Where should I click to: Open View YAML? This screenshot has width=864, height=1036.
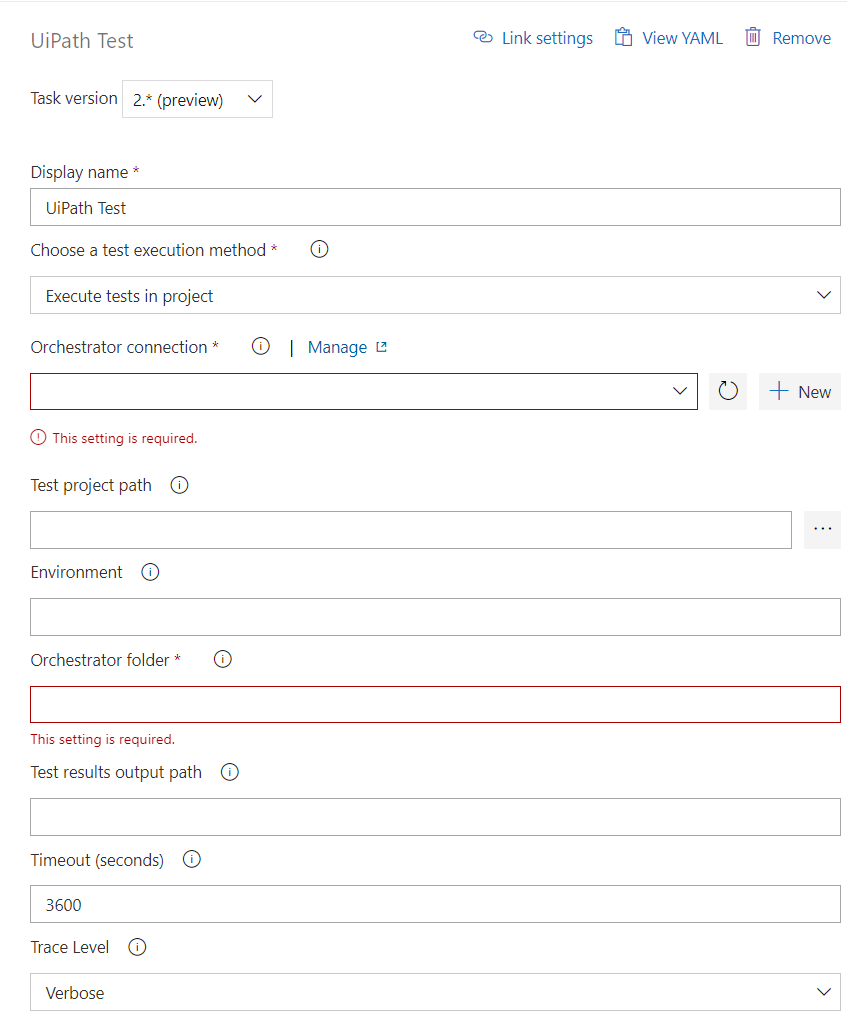(x=668, y=38)
